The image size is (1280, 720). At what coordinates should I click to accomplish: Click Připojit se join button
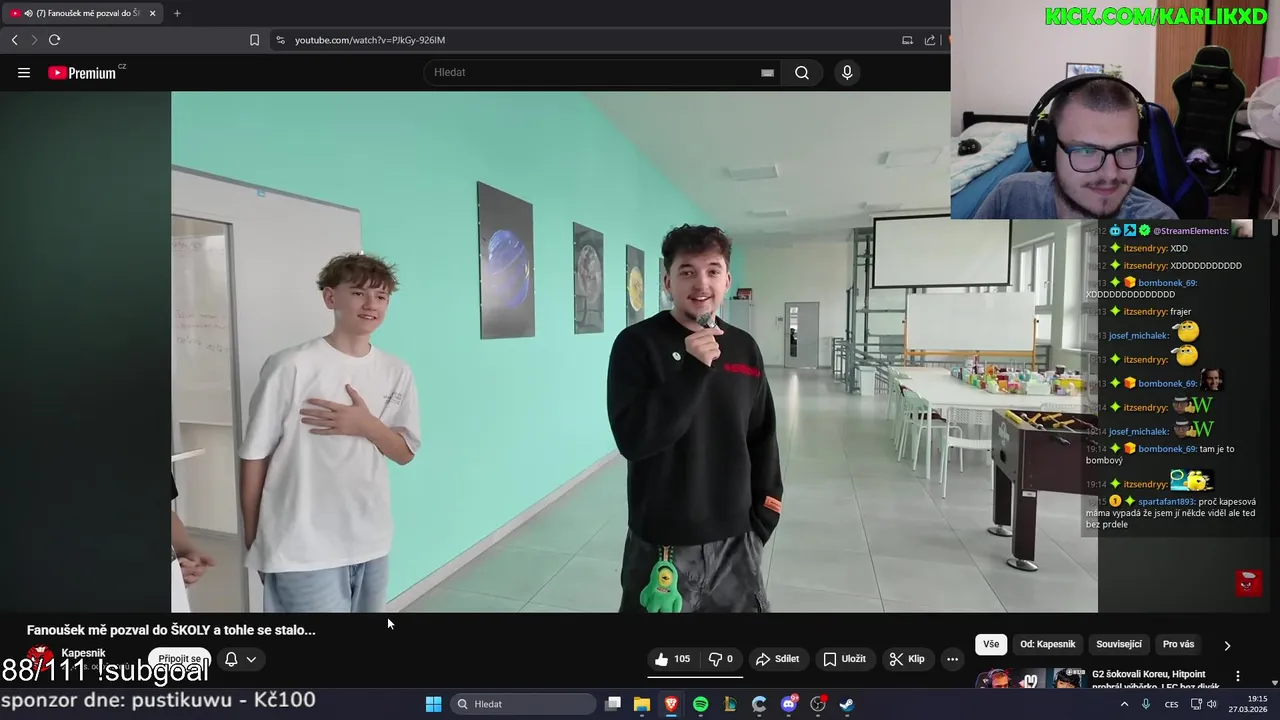(180, 659)
